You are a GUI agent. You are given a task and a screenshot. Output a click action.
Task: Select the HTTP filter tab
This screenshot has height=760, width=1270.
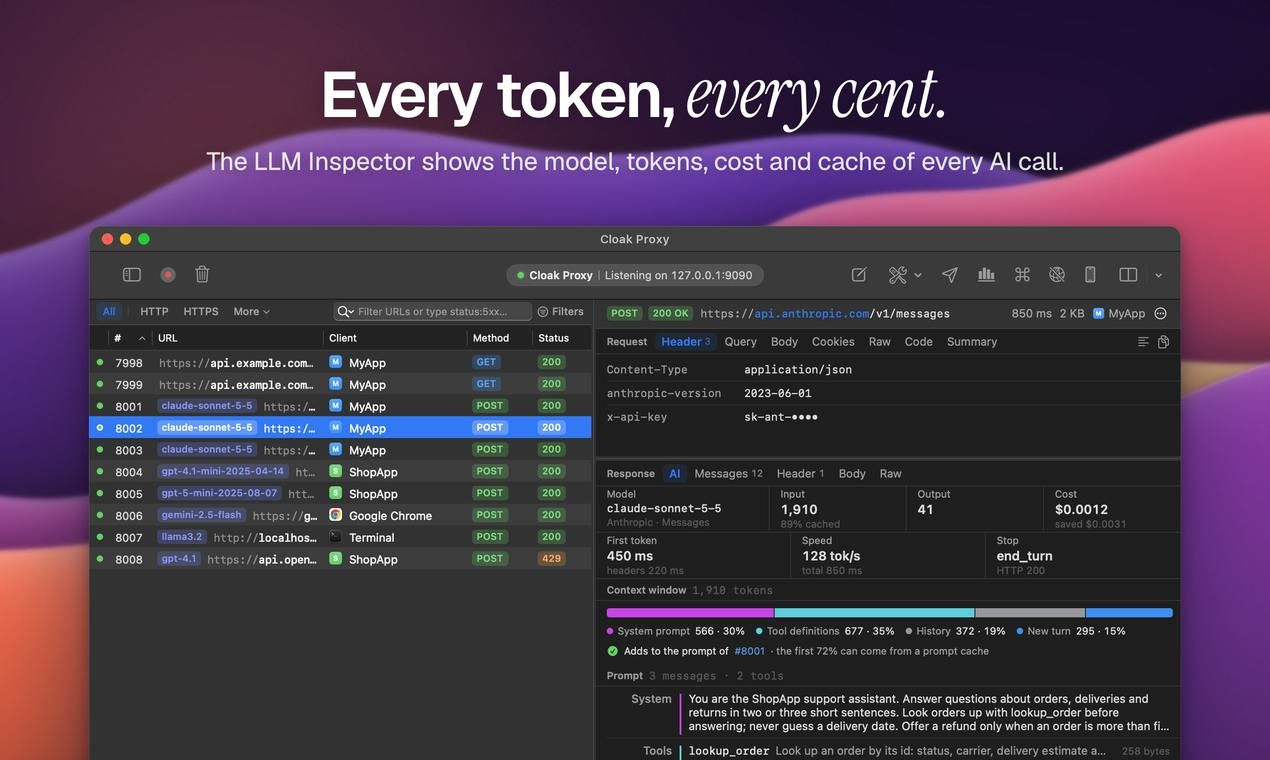[x=154, y=311]
